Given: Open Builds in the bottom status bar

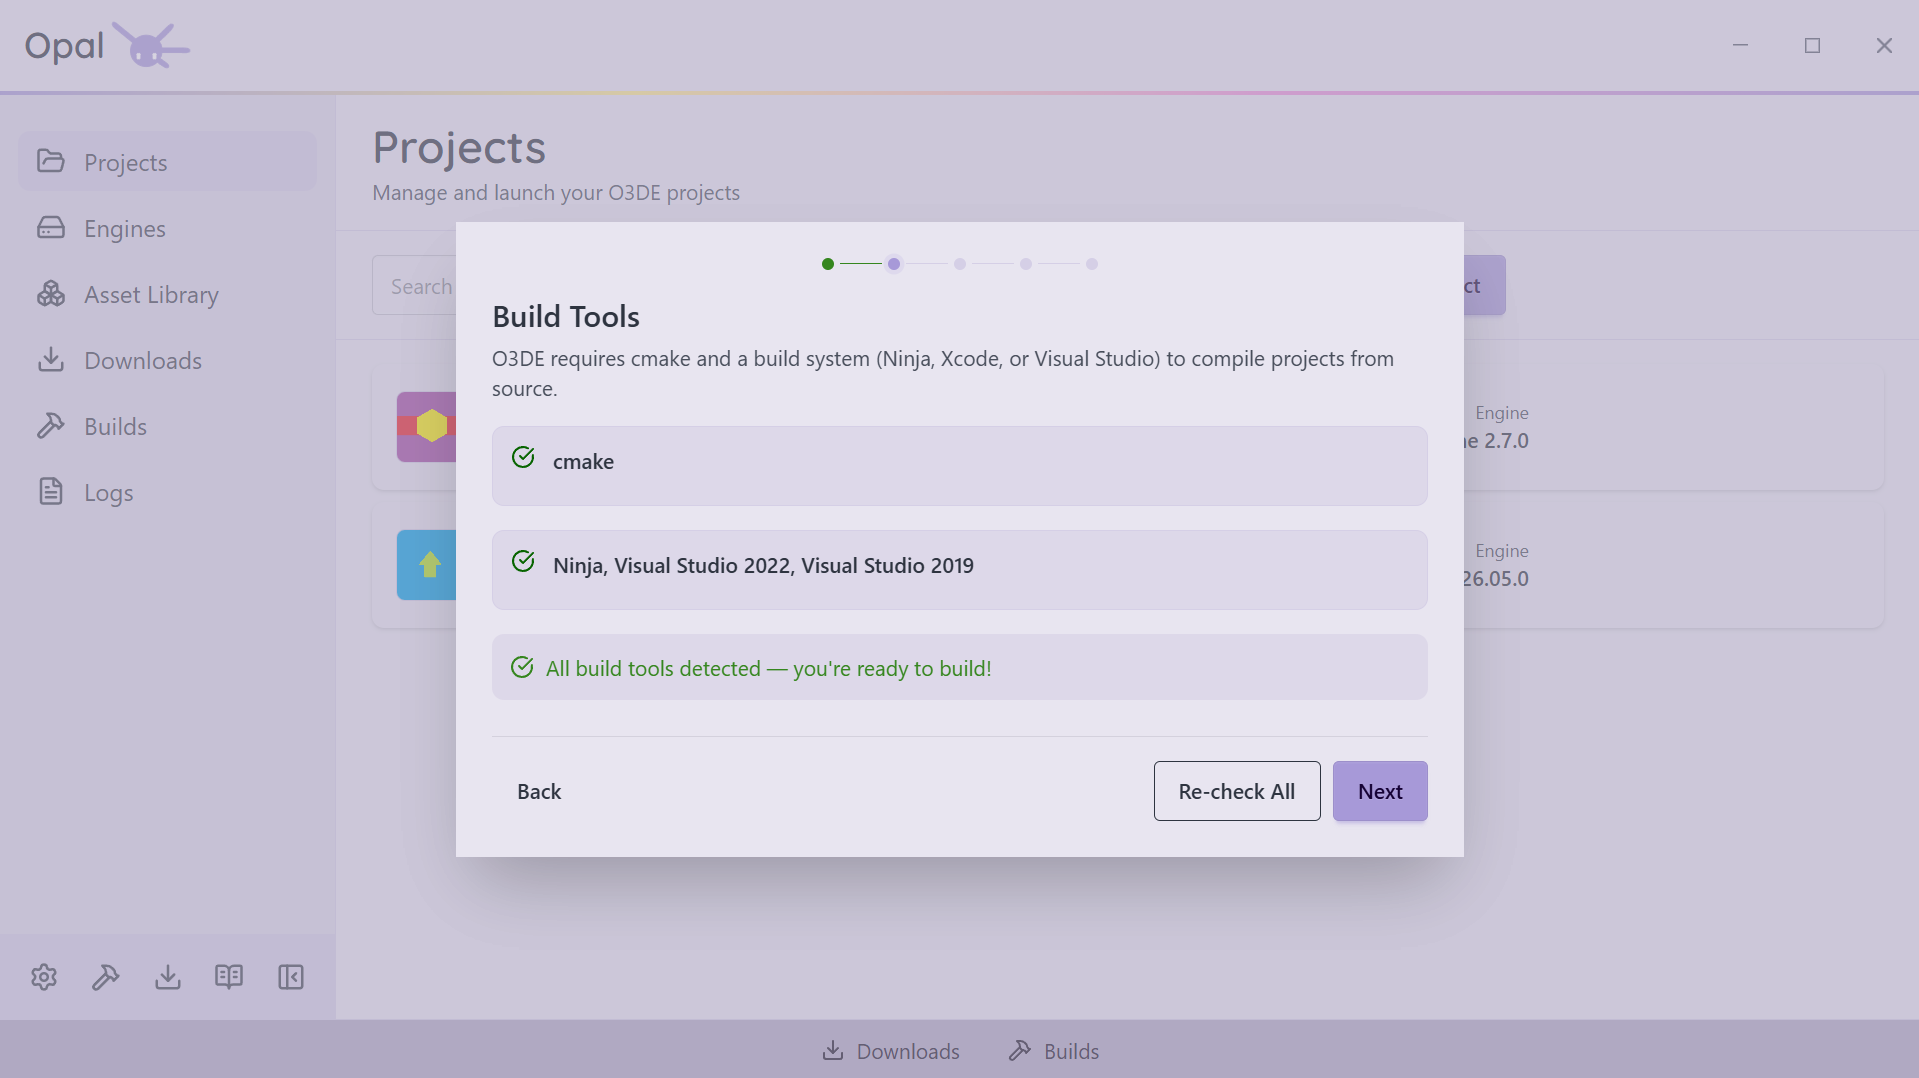Looking at the screenshot, I should pyautogui.click(x=1054, y=1051).
